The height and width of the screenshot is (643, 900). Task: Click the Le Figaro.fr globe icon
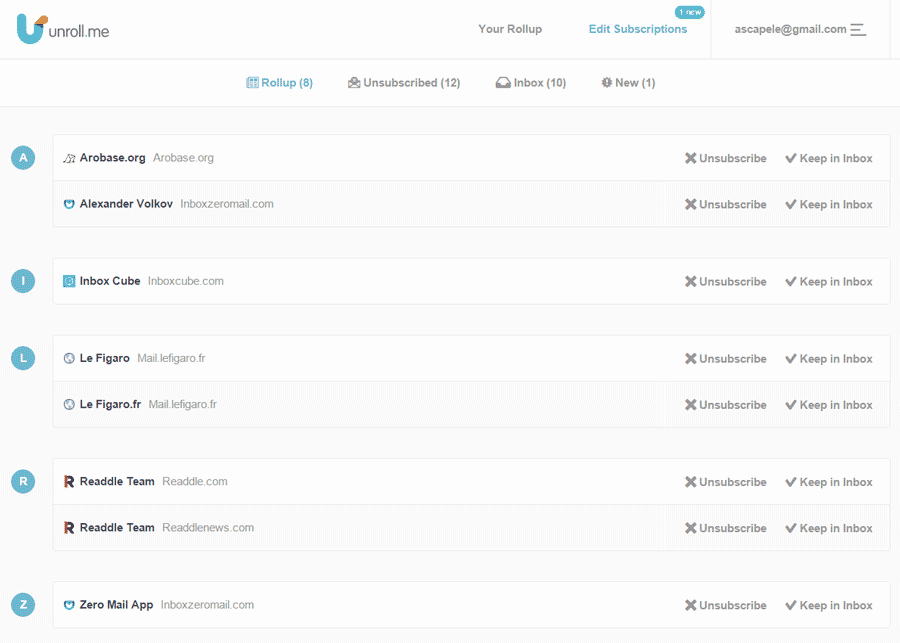[x=69, y=404]
